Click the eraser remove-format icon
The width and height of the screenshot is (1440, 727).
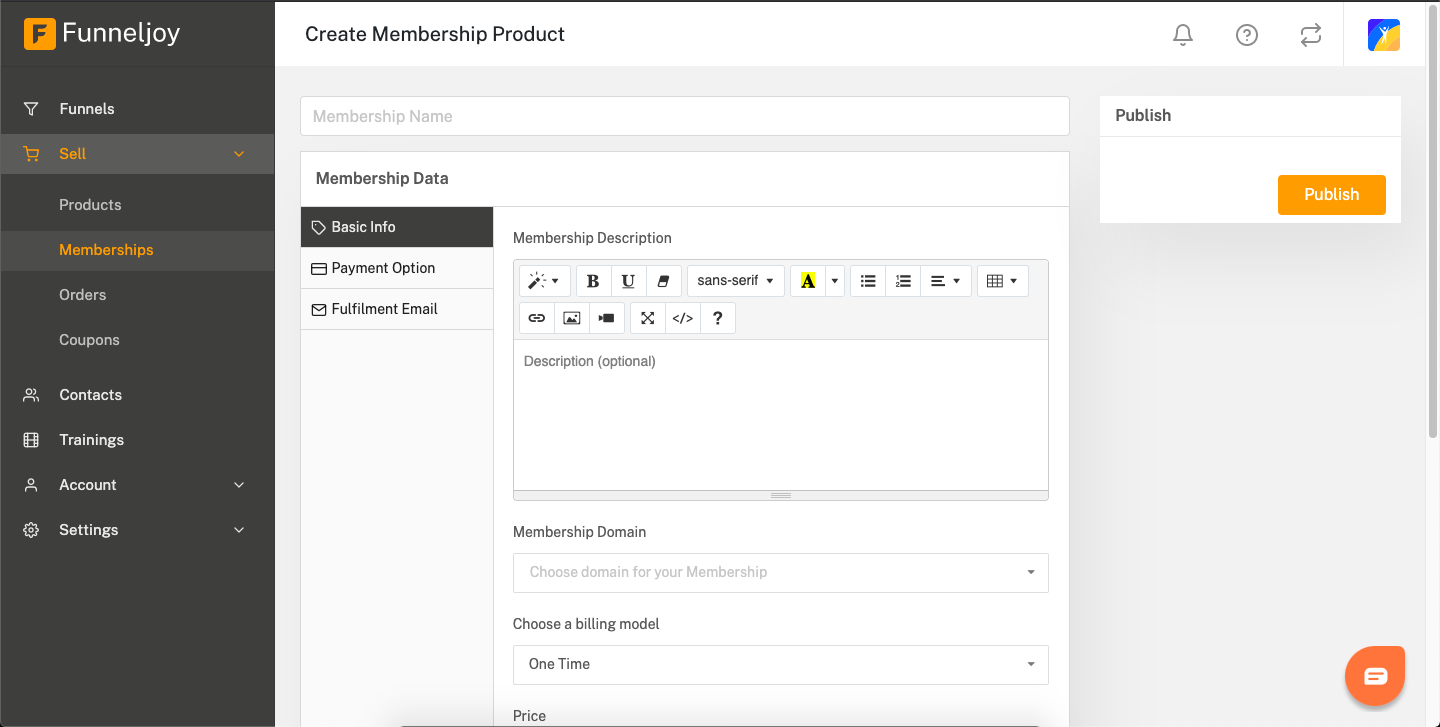(663, 281)
